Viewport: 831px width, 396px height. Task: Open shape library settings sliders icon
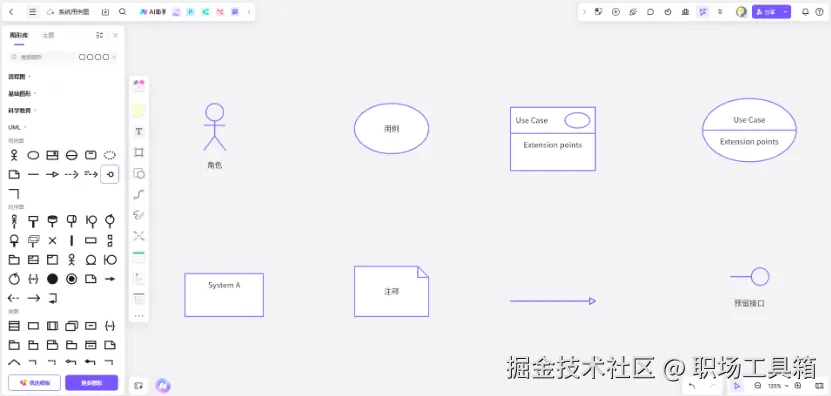pyautogui.click(x=100, y=36)
